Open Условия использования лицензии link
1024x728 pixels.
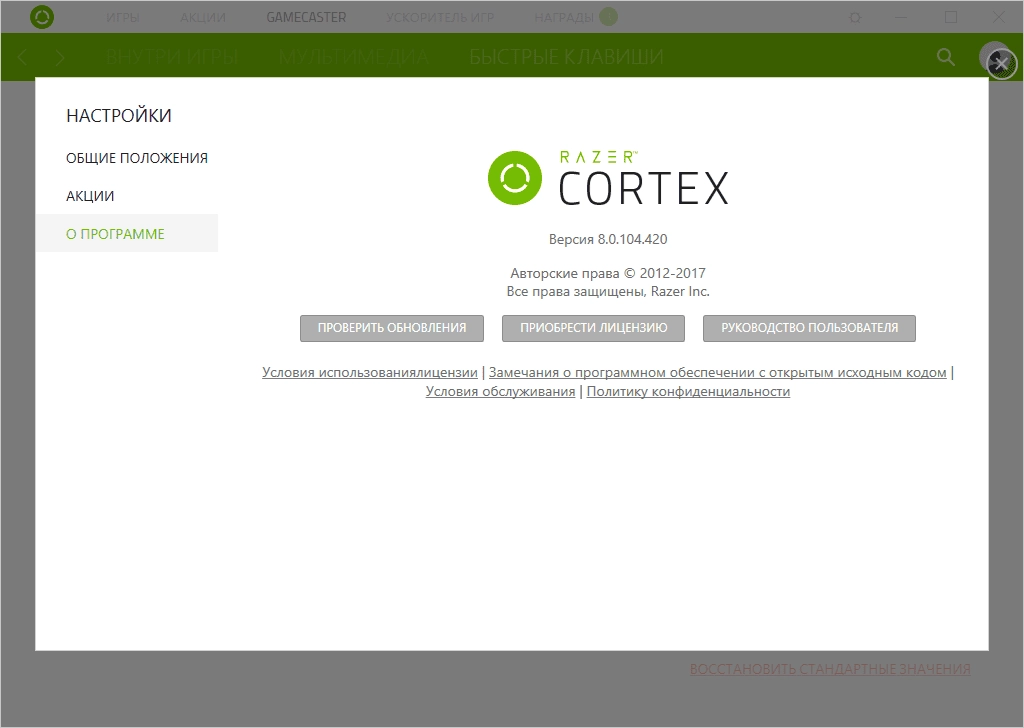(x=370, y=372)
